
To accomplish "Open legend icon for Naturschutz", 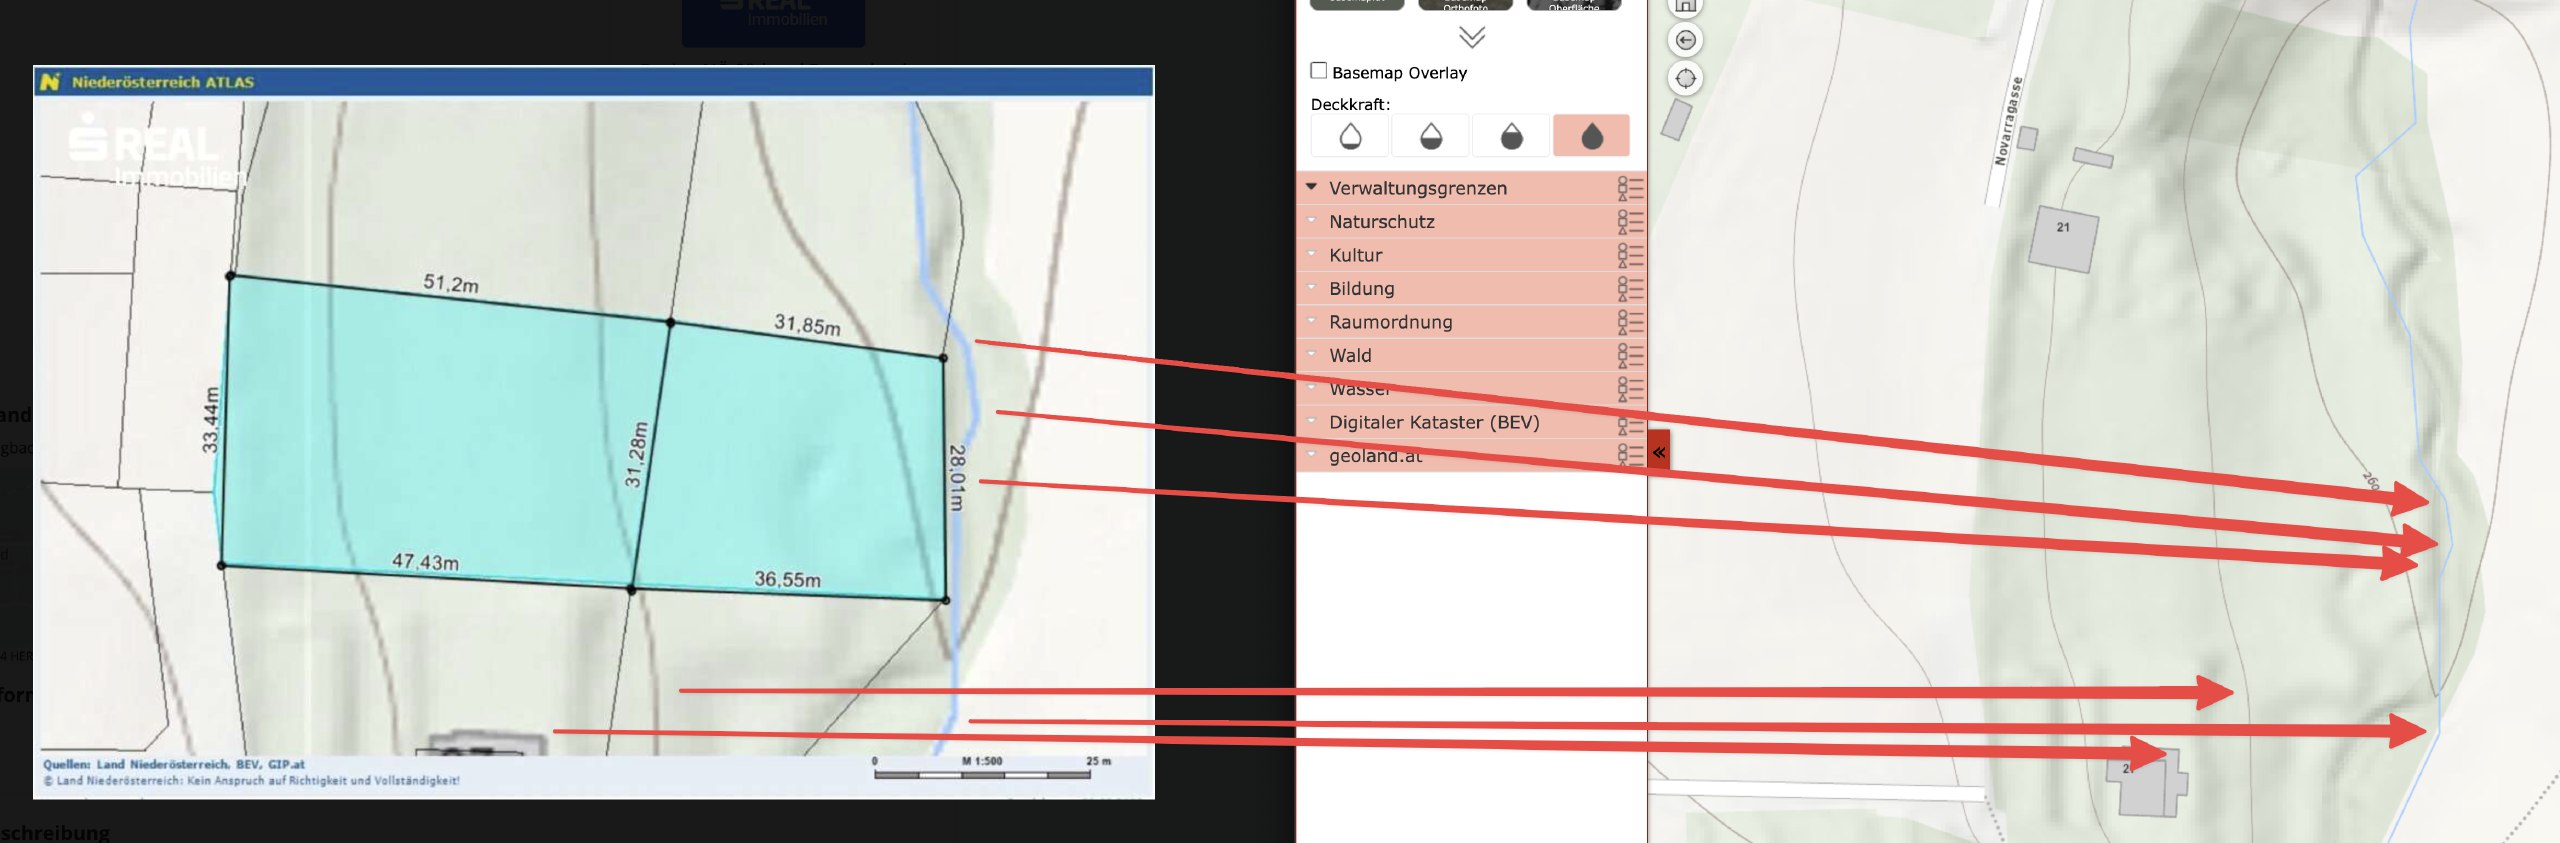I will (x=1630, y=221).
